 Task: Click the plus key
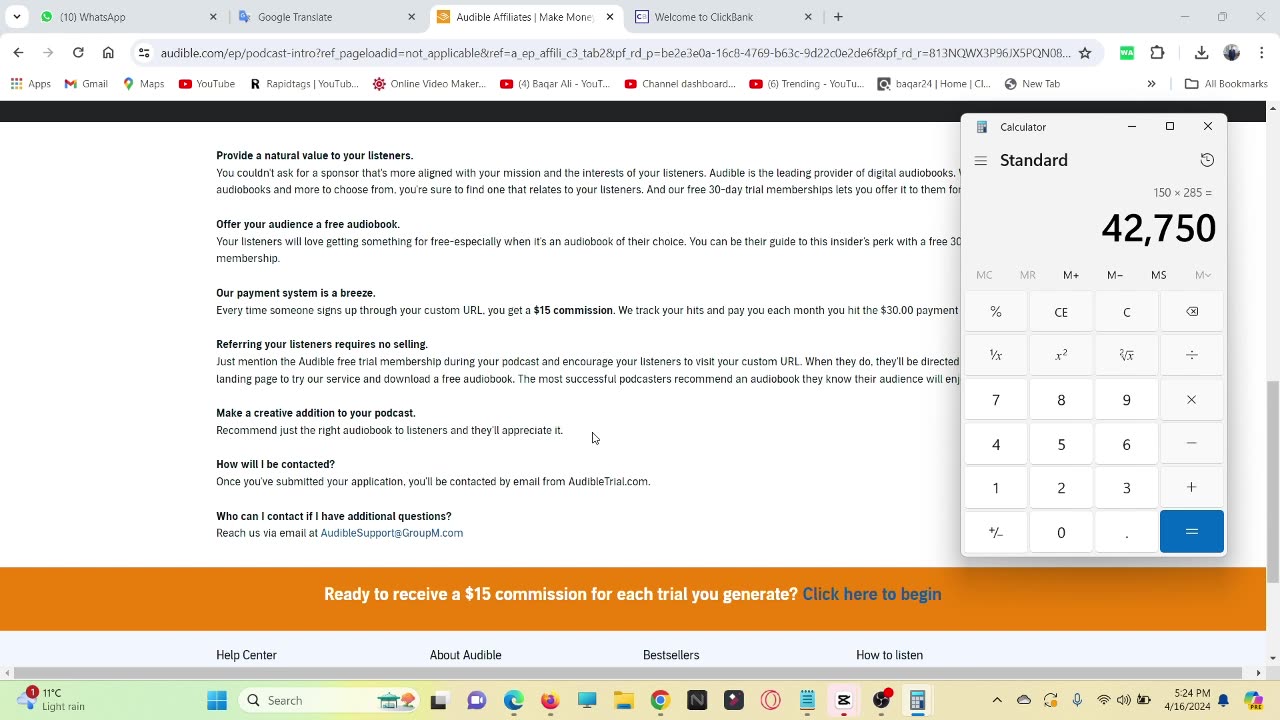click(1192, 488)
